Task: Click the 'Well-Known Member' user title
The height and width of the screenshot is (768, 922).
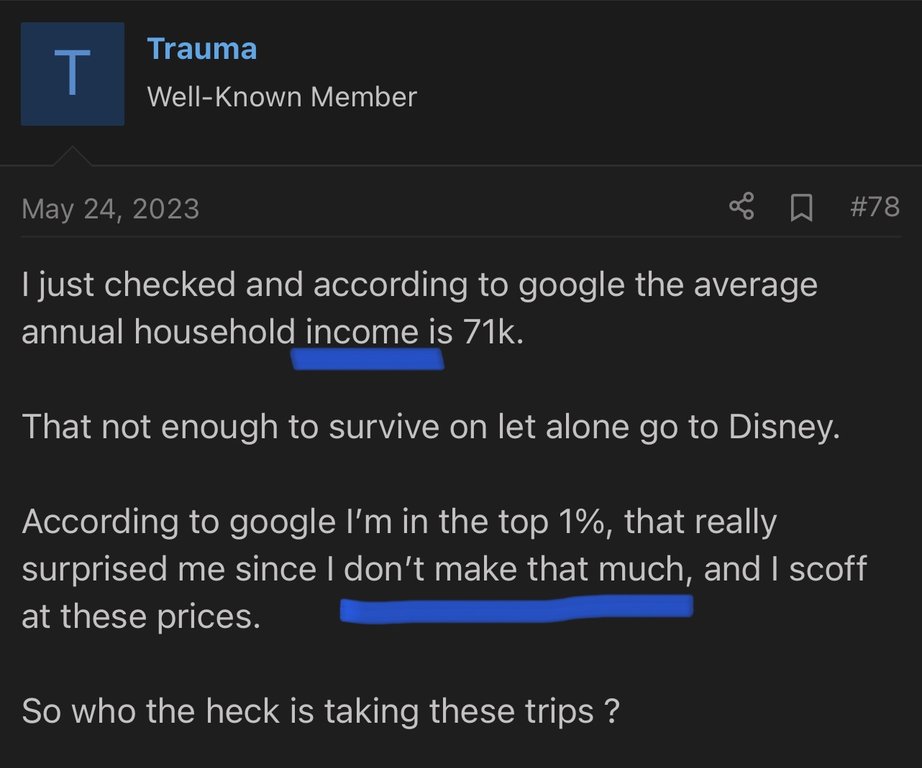Action: pyautogui.click(x=281, y=97)
